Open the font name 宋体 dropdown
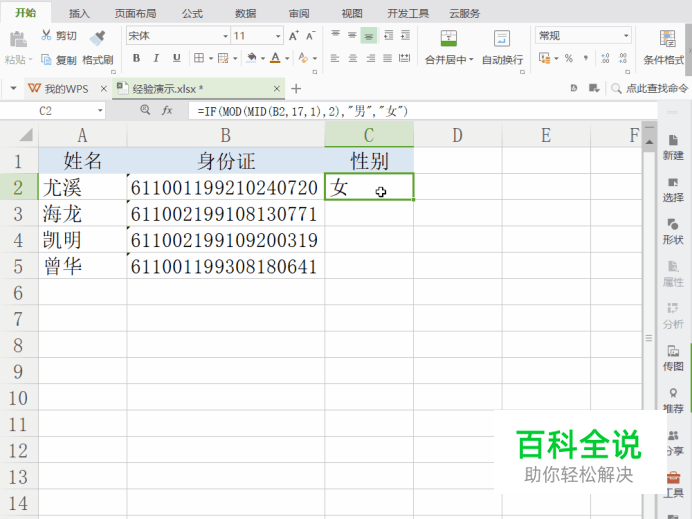Image resolution: width=692 pixels, height=519 pixels. 225,36
